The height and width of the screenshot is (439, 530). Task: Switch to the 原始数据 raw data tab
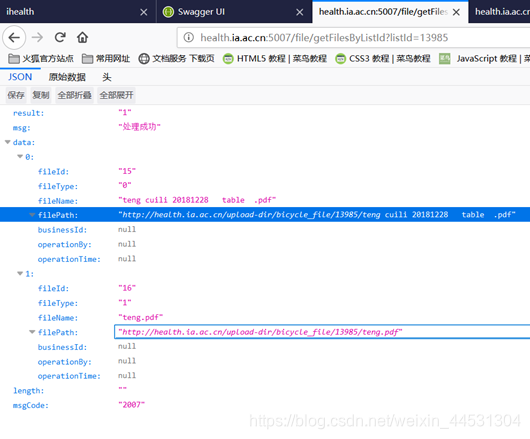click(67, 77)
